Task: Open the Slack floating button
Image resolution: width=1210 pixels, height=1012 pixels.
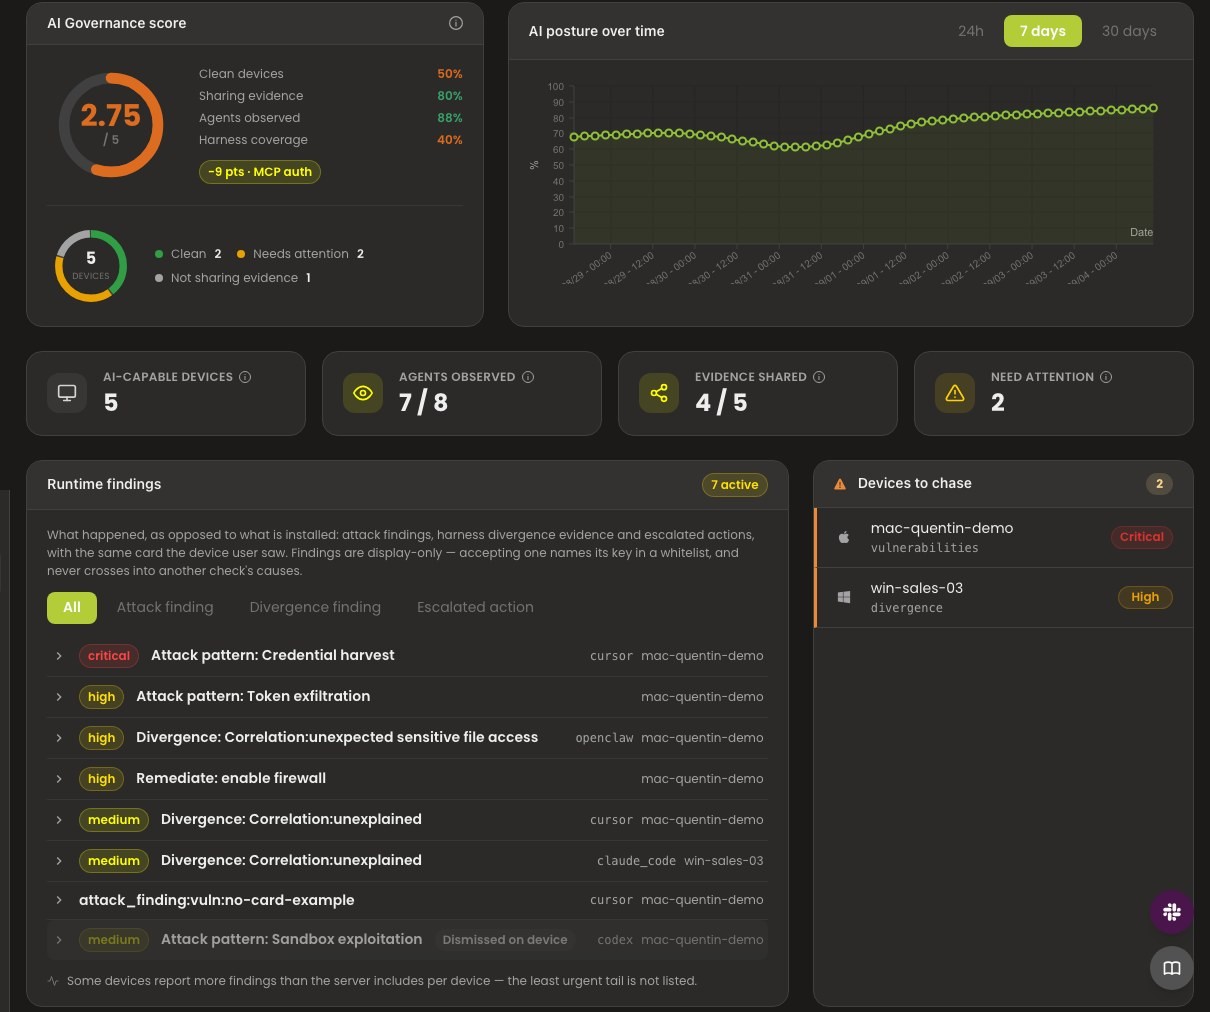Action: pyautogui.click(x=1172, y=912)
